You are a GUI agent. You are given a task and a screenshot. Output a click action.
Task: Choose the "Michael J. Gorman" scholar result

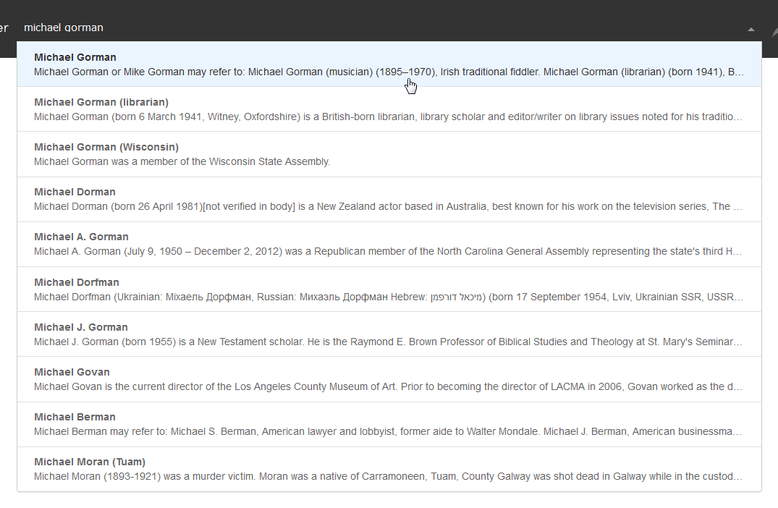[389, 334]
